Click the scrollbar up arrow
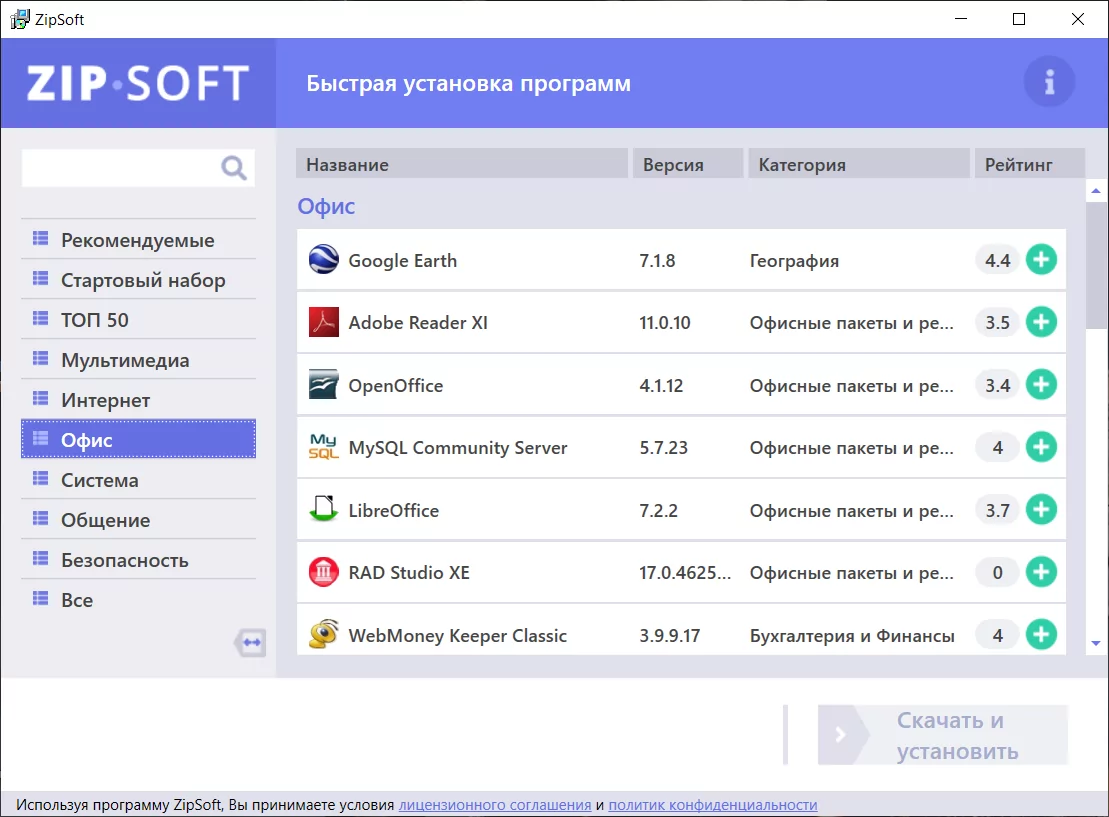The height and width of the screenshot is (817, 1109). [1096, 191]
